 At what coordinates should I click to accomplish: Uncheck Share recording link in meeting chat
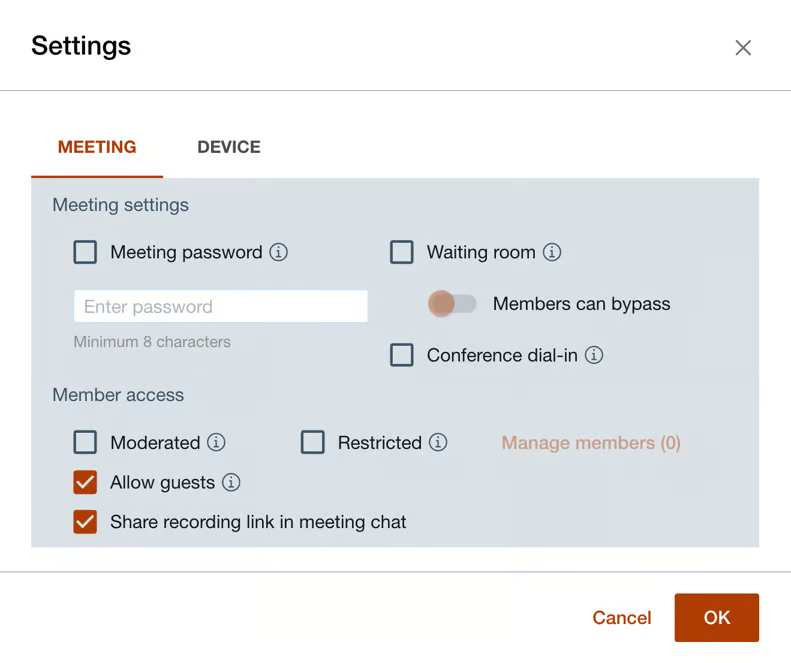[x=86, y=522]
